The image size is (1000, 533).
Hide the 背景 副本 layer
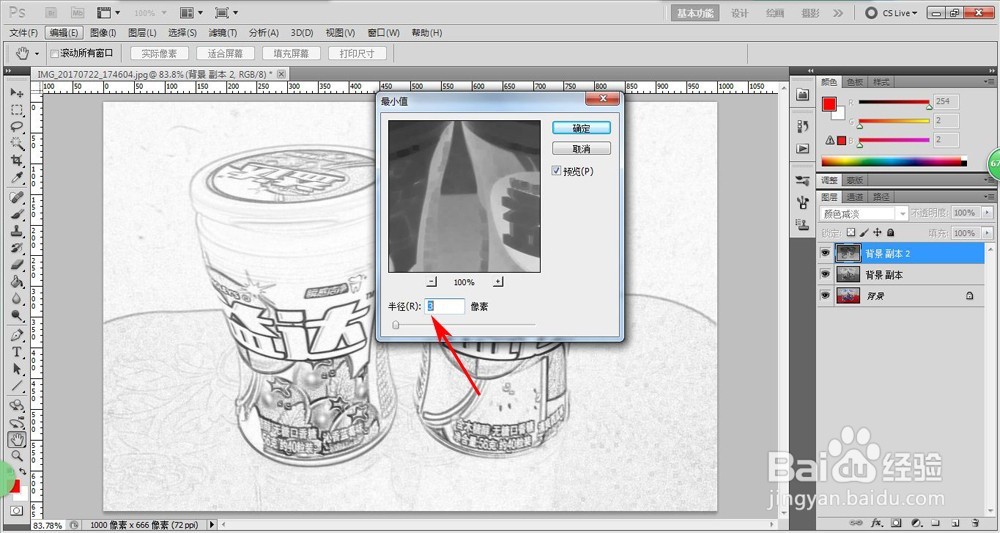(x=825, y=274)
